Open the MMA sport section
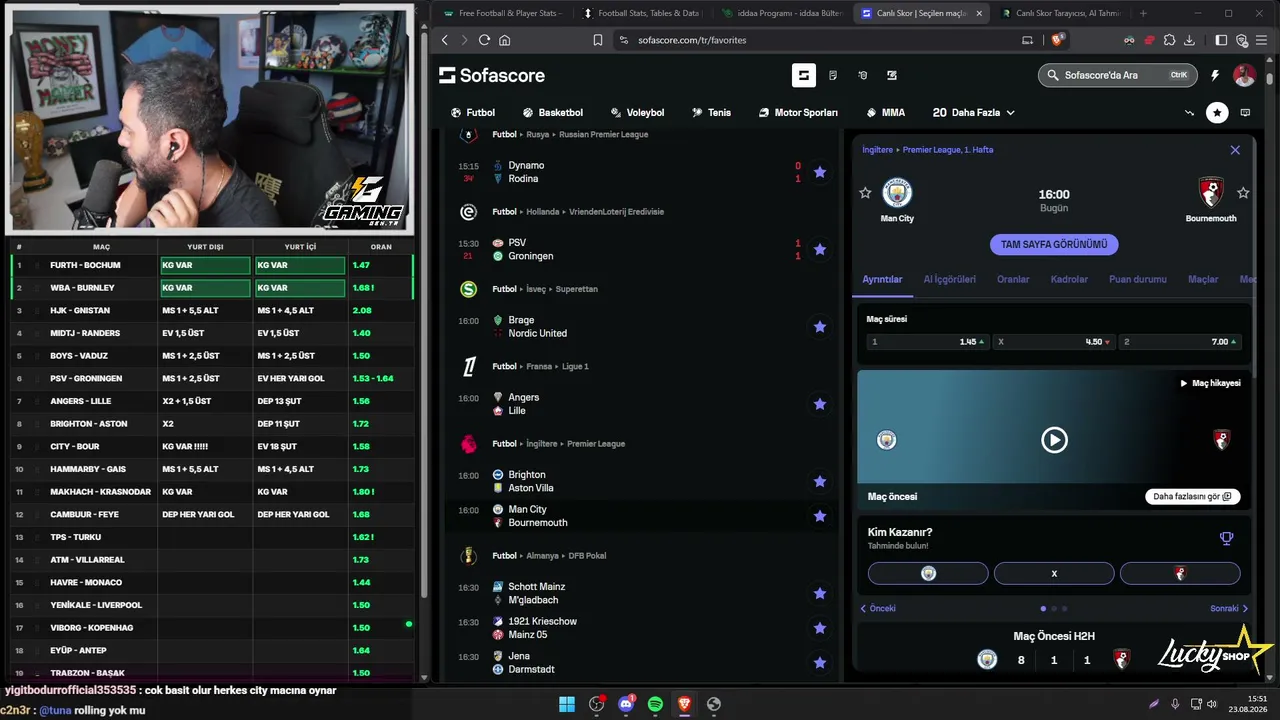 885,113
